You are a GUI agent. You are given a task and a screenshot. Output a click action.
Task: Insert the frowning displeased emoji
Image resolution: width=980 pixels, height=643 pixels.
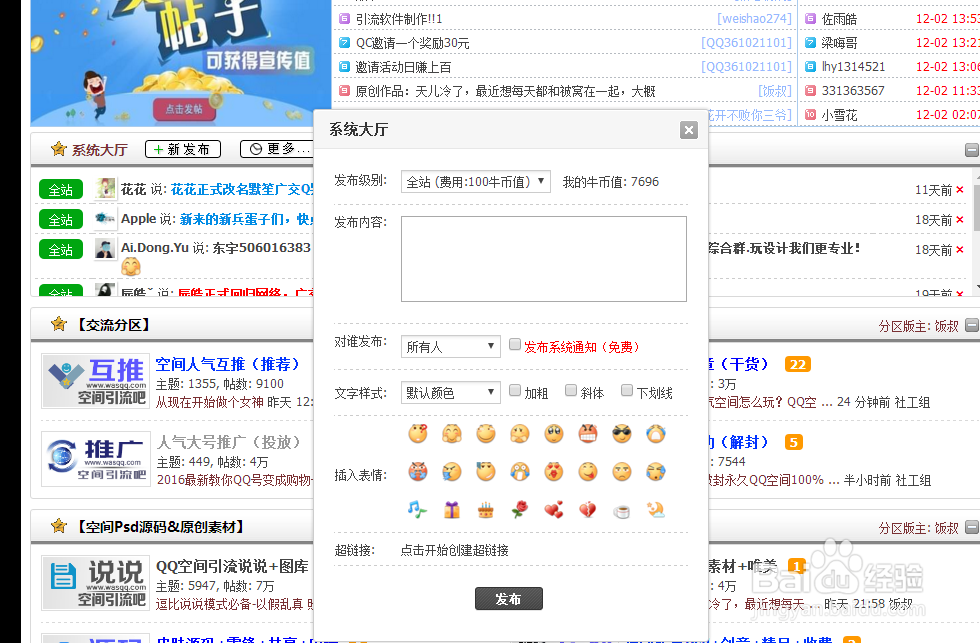coord(621,472)
